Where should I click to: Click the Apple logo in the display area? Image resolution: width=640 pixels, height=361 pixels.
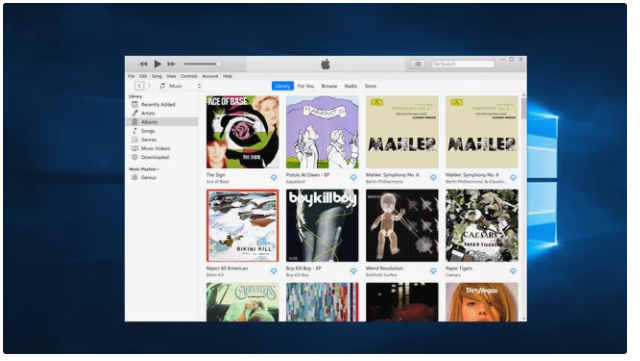pyautogui.click(x=325, y=64)
